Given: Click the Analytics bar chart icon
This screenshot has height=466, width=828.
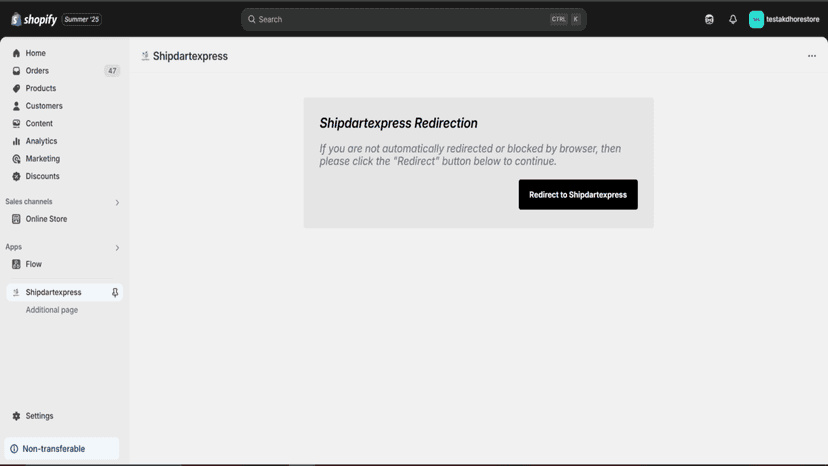Looking at the screenshot, I should point(16,141).
